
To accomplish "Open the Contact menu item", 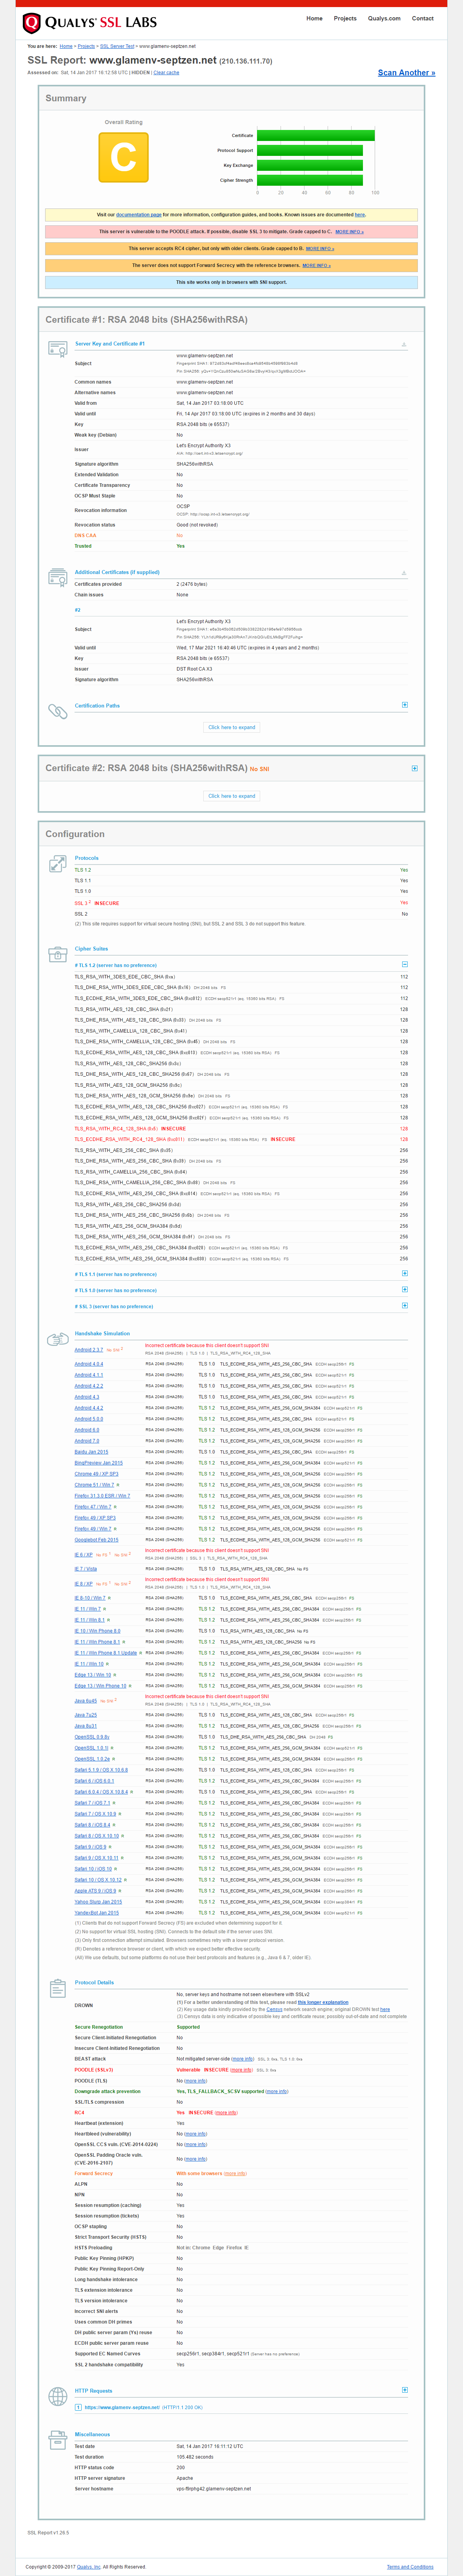I will (423, 18).
